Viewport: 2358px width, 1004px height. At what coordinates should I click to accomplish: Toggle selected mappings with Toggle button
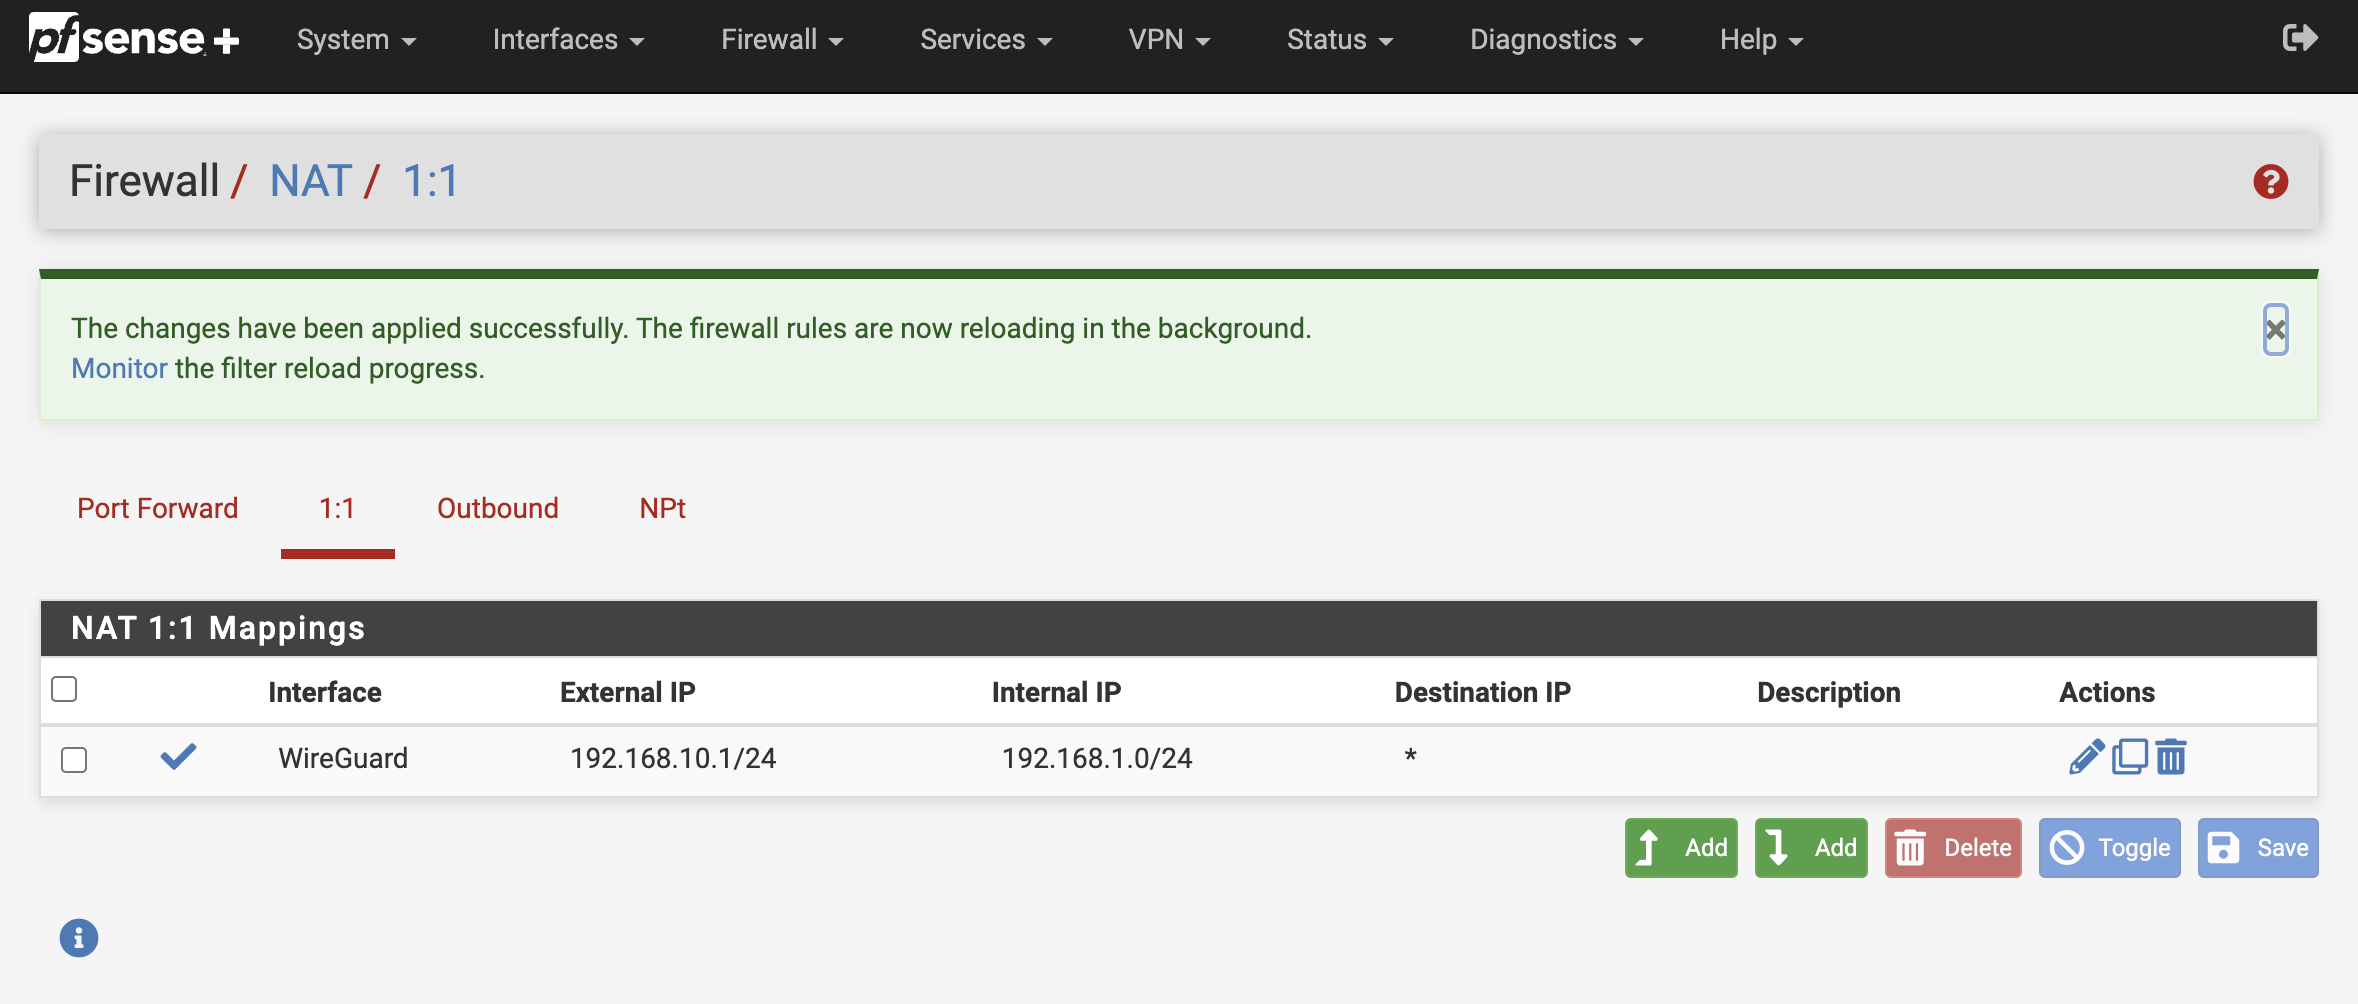pos(2109,848)
